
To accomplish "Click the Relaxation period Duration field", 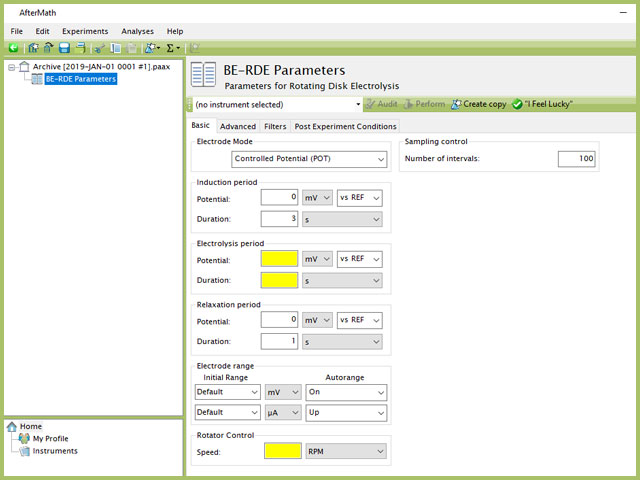I will tap(279, 342).
